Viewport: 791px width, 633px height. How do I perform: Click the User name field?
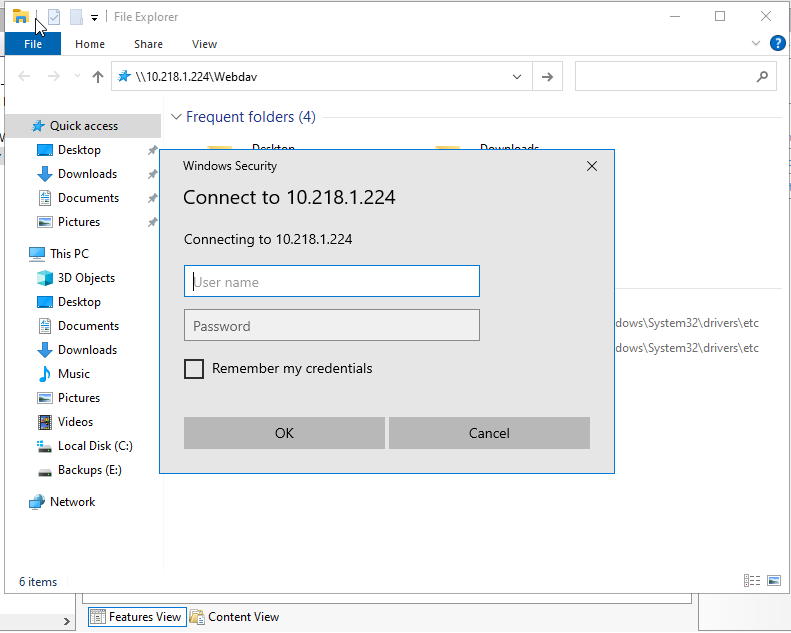pos(331,281)
